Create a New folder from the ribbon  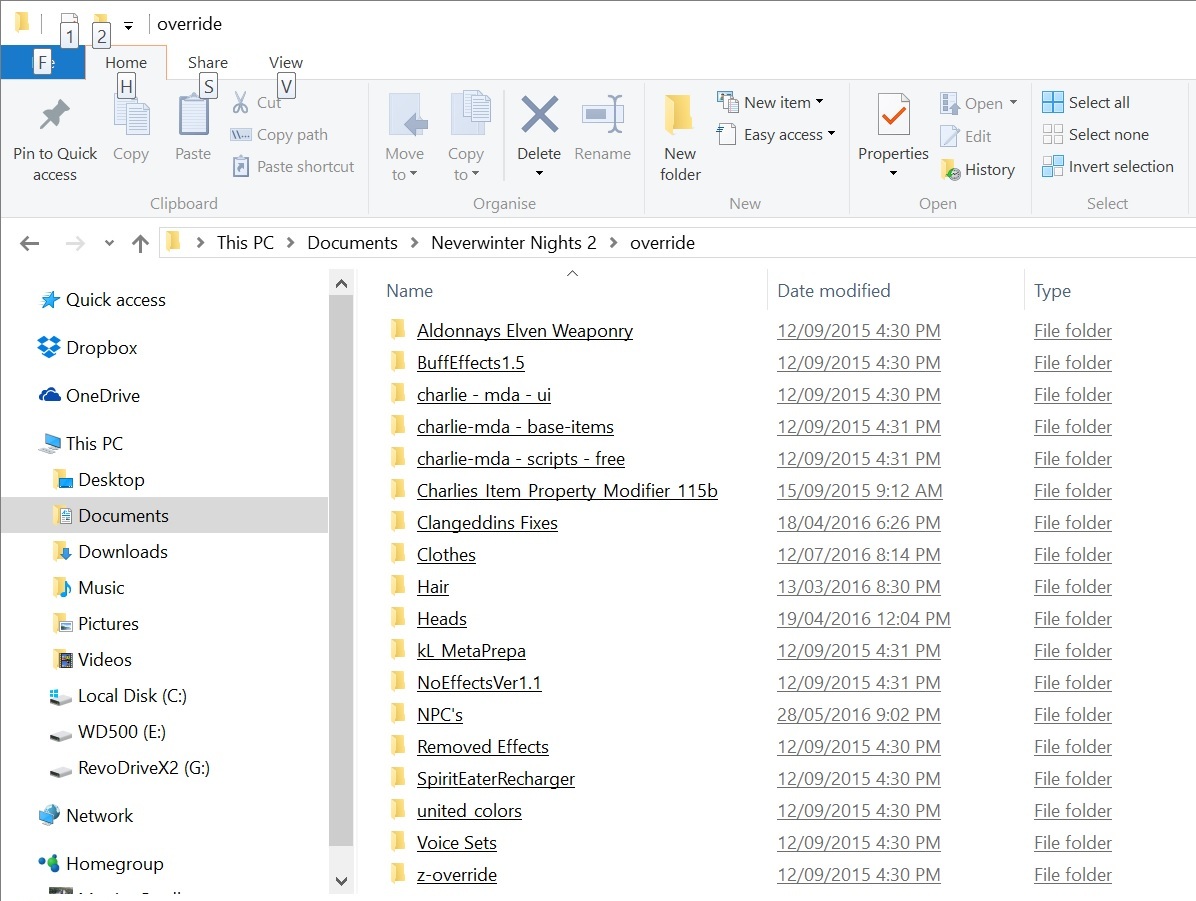[x=680, y=137]
